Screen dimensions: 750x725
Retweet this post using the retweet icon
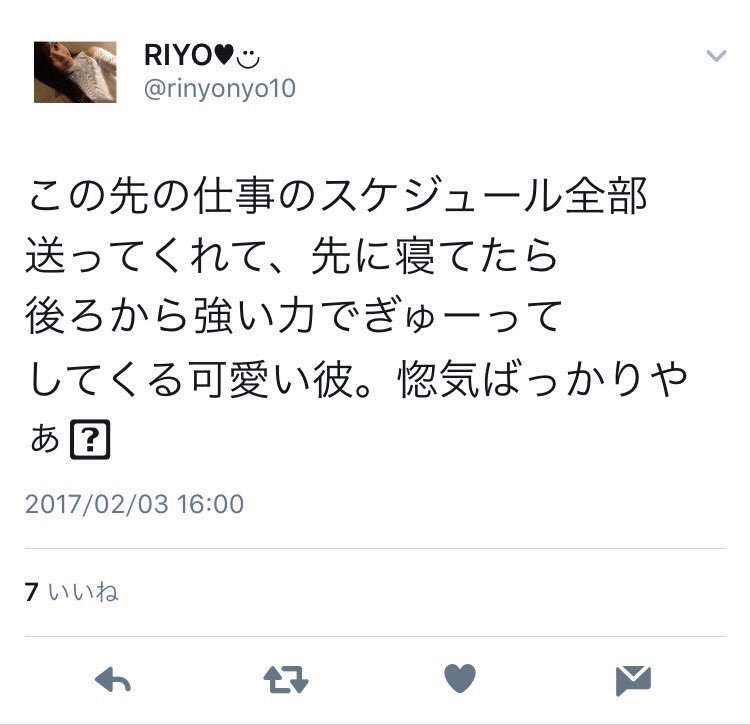[286, 680]
